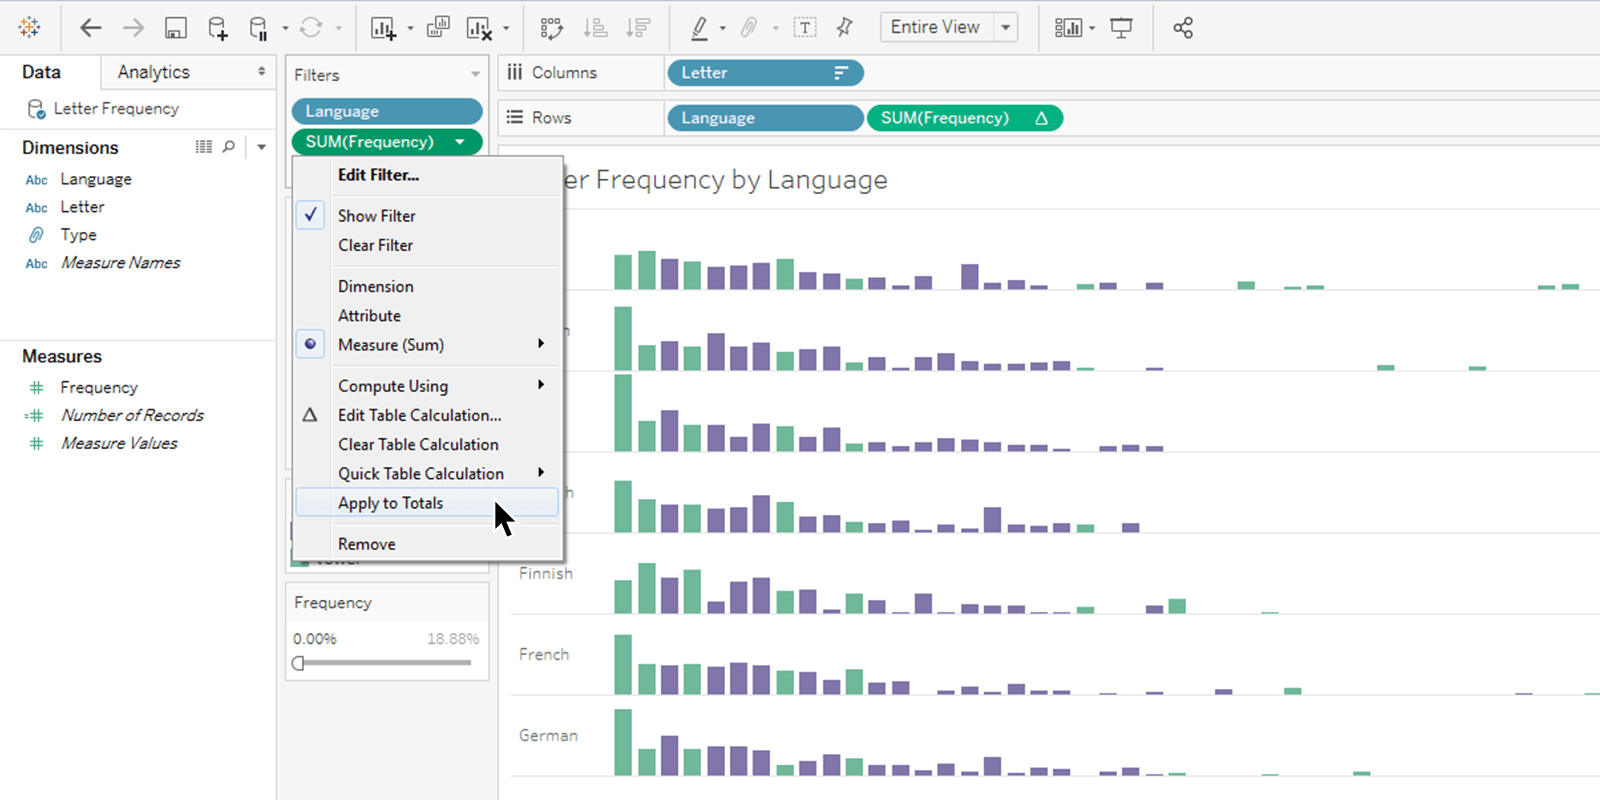Click the Swap rows and columns icon
The width and height of the screenshot is (1600, 800).
pos(551,28)
